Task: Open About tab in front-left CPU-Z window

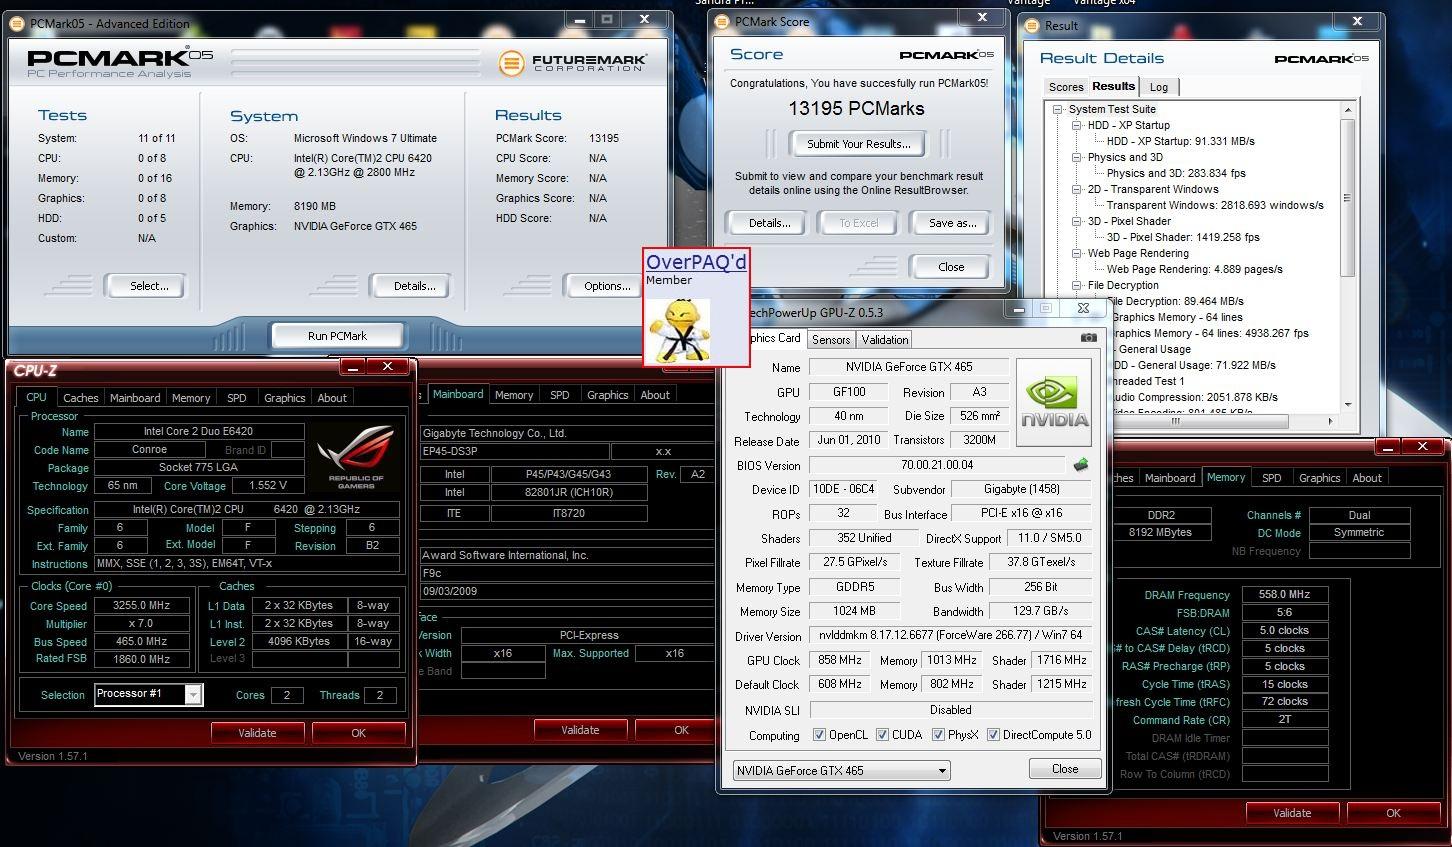Action: pos(332,398)
